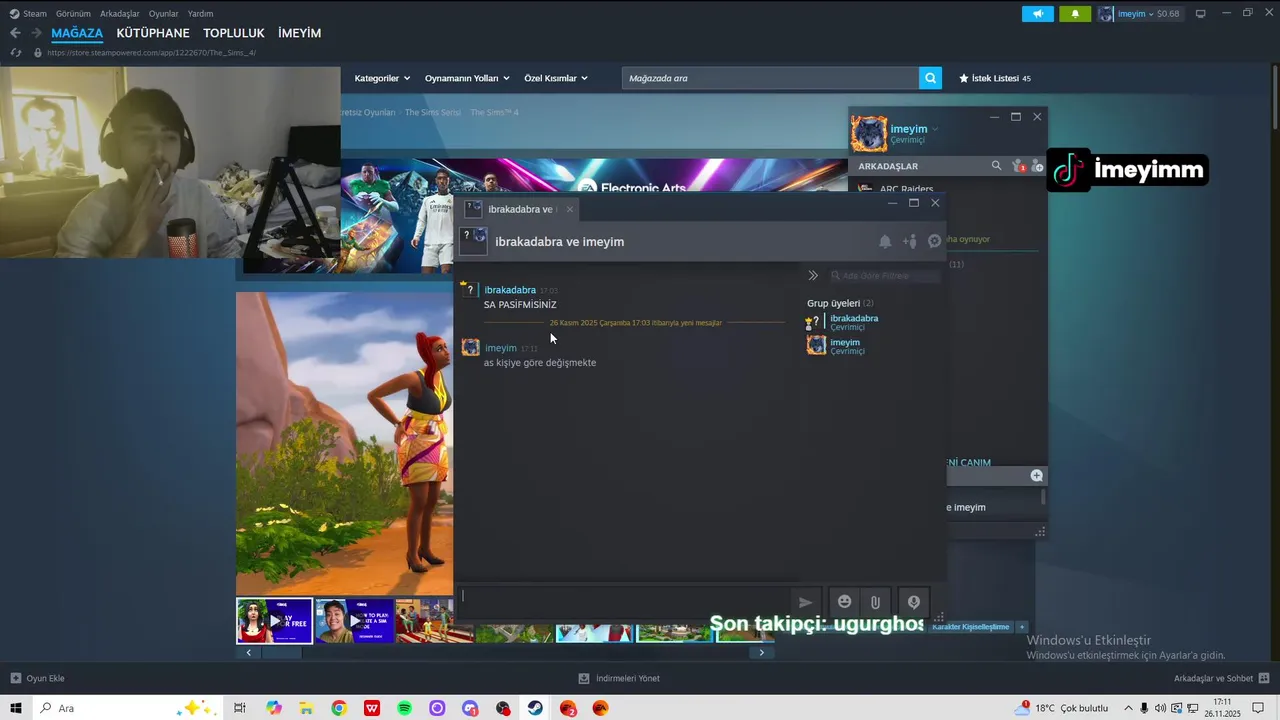Reload the store page
1280x720 pixels.
coord(15,53)
